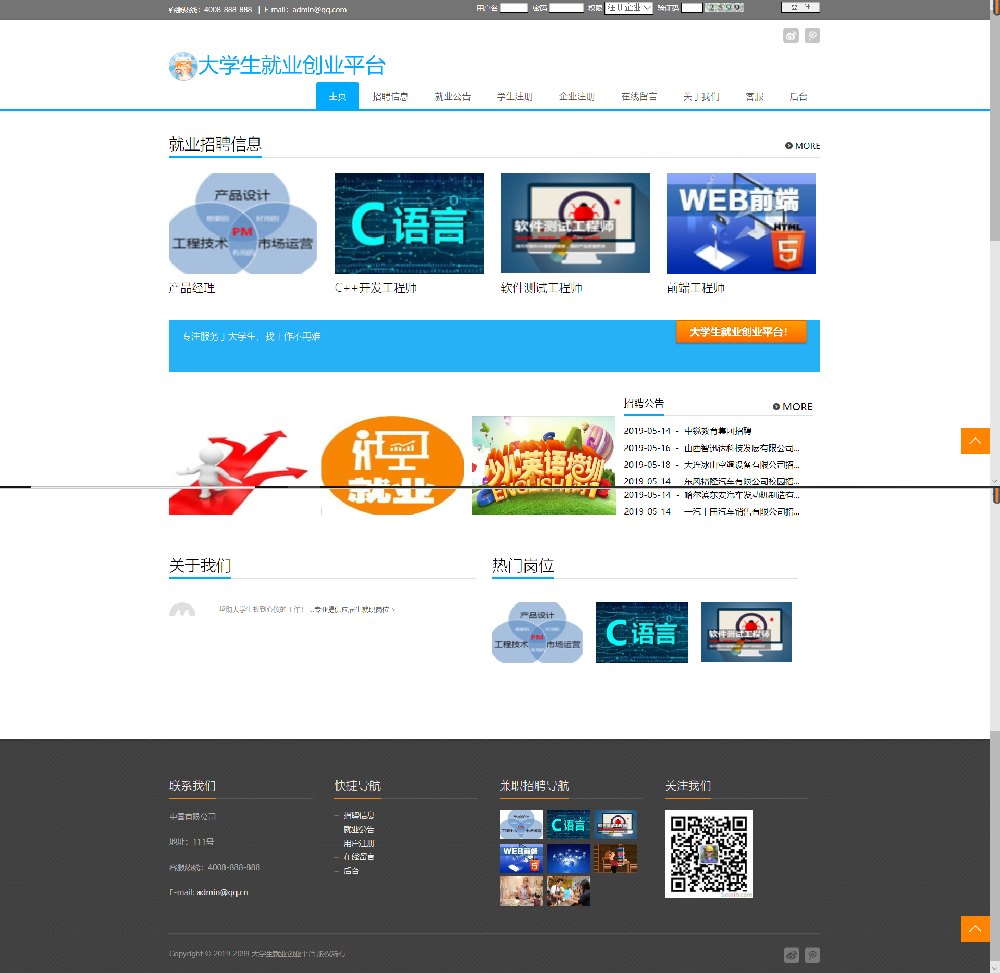The image size is (1000, 973).
Task: Click the footer C语言 small thumbnail
Action: point(568,824)
